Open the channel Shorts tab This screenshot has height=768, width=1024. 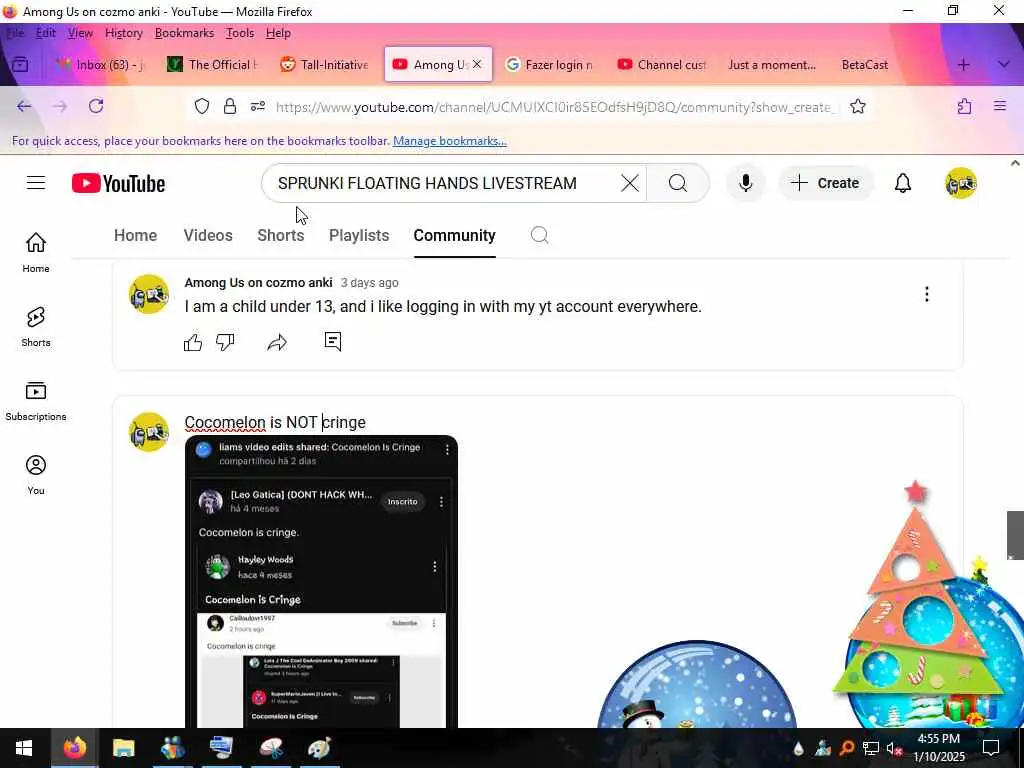pyautogui.click(x=281, y=235)
